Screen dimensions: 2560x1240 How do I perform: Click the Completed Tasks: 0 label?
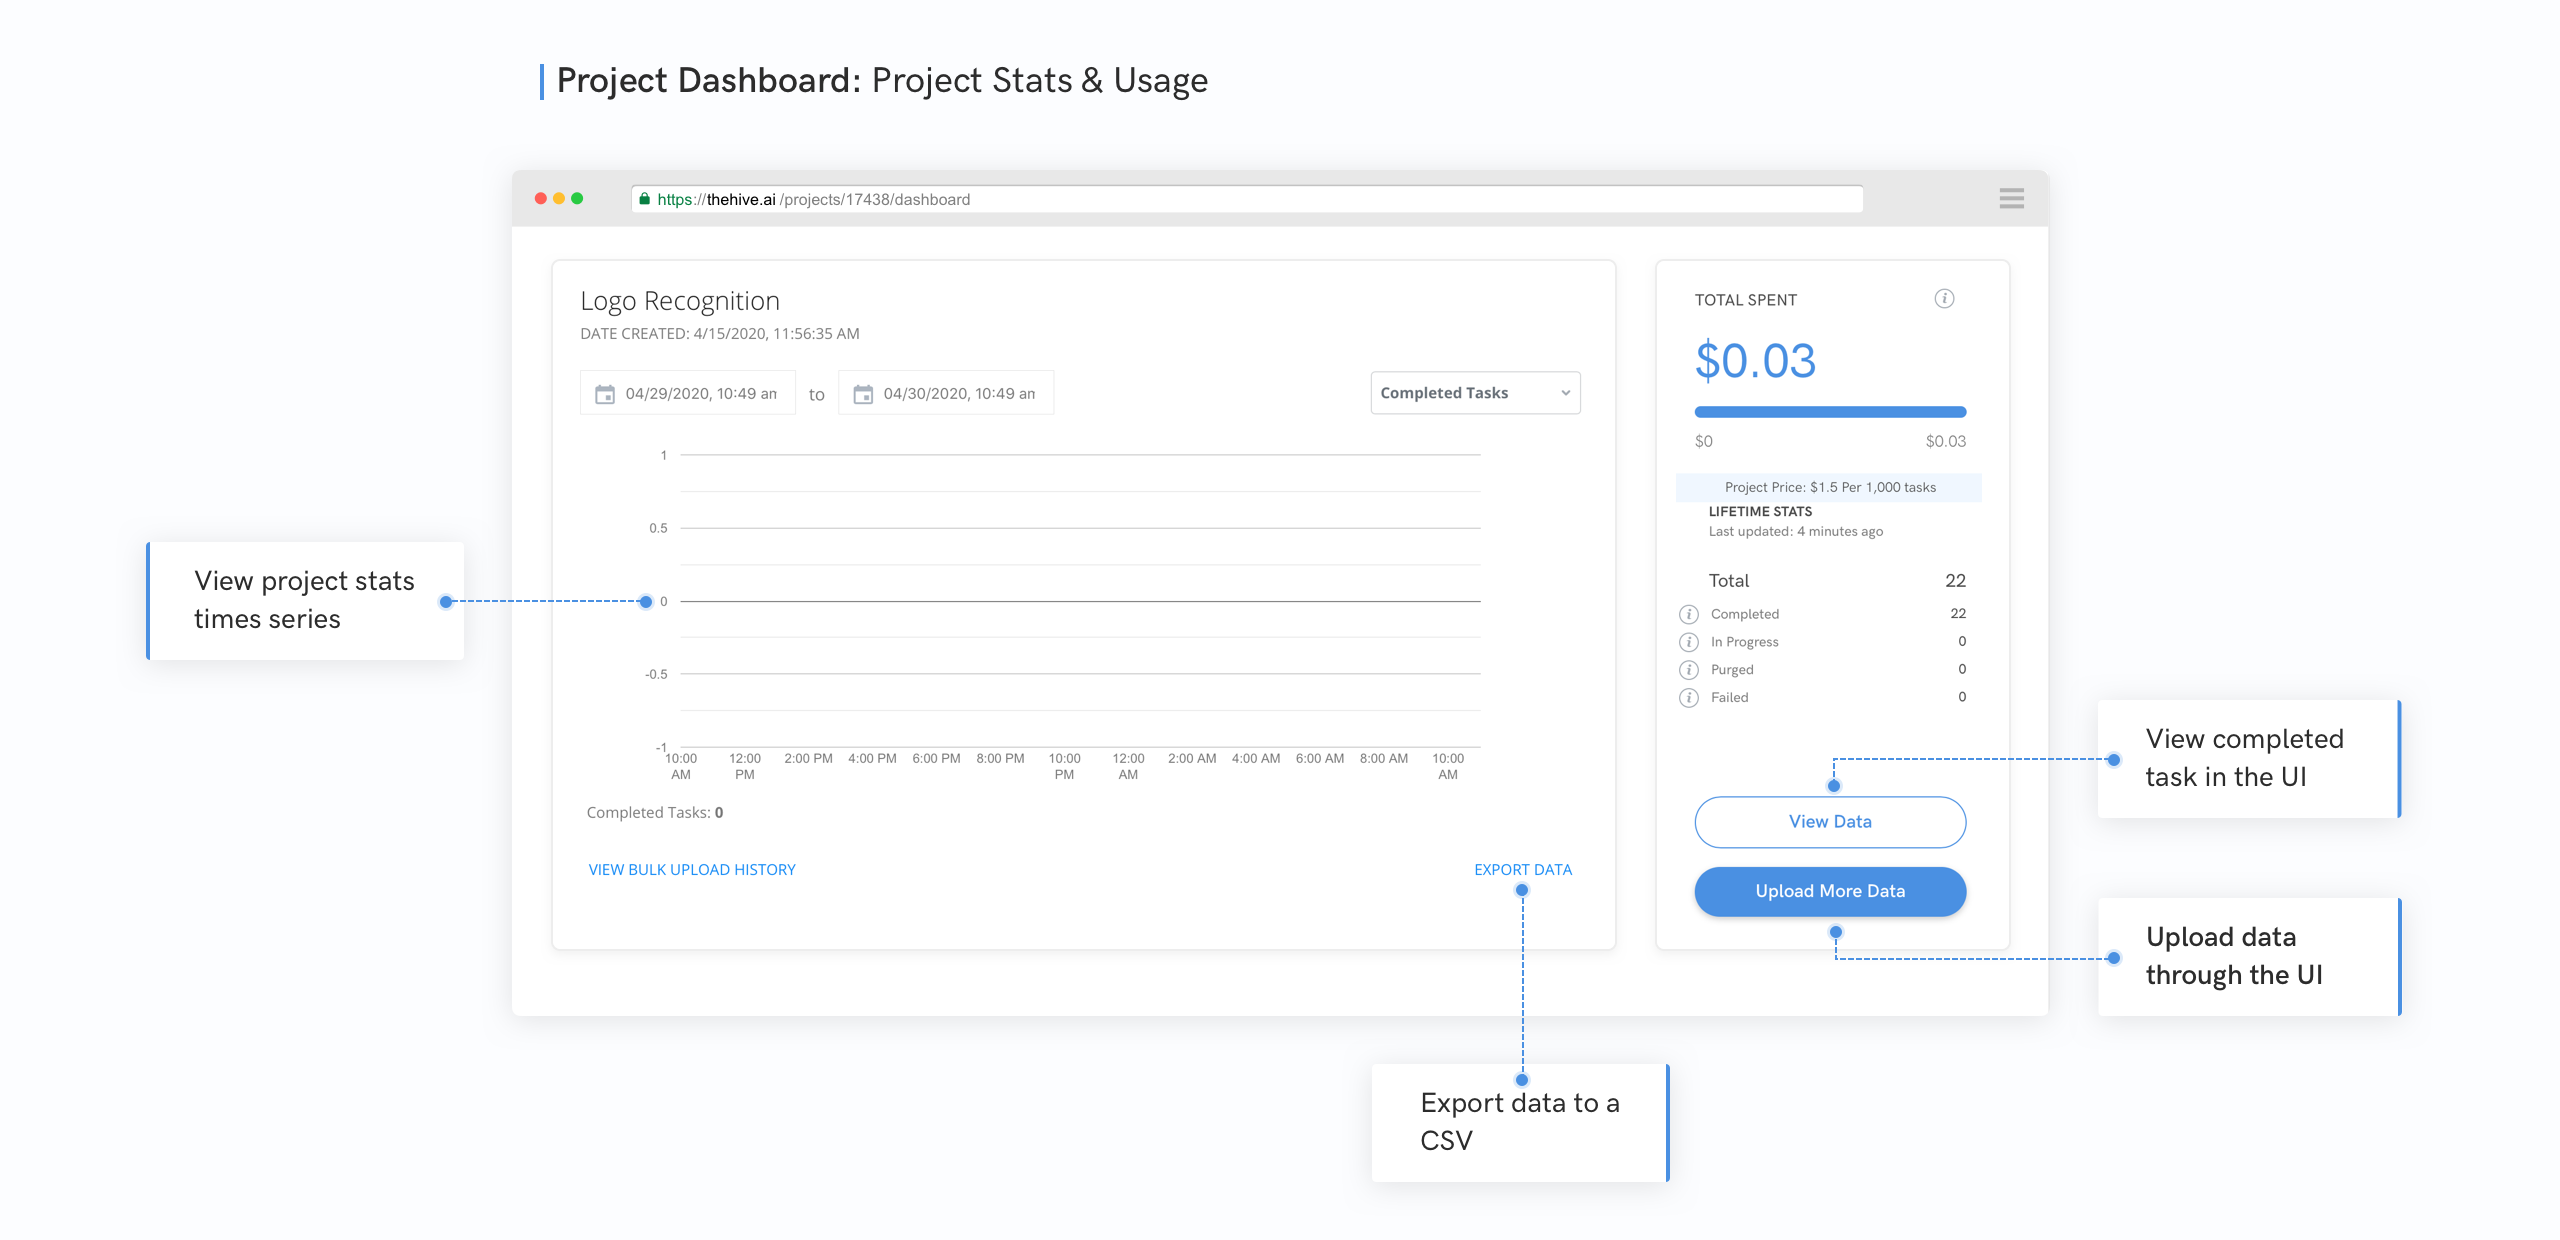[x=655, y=813]
